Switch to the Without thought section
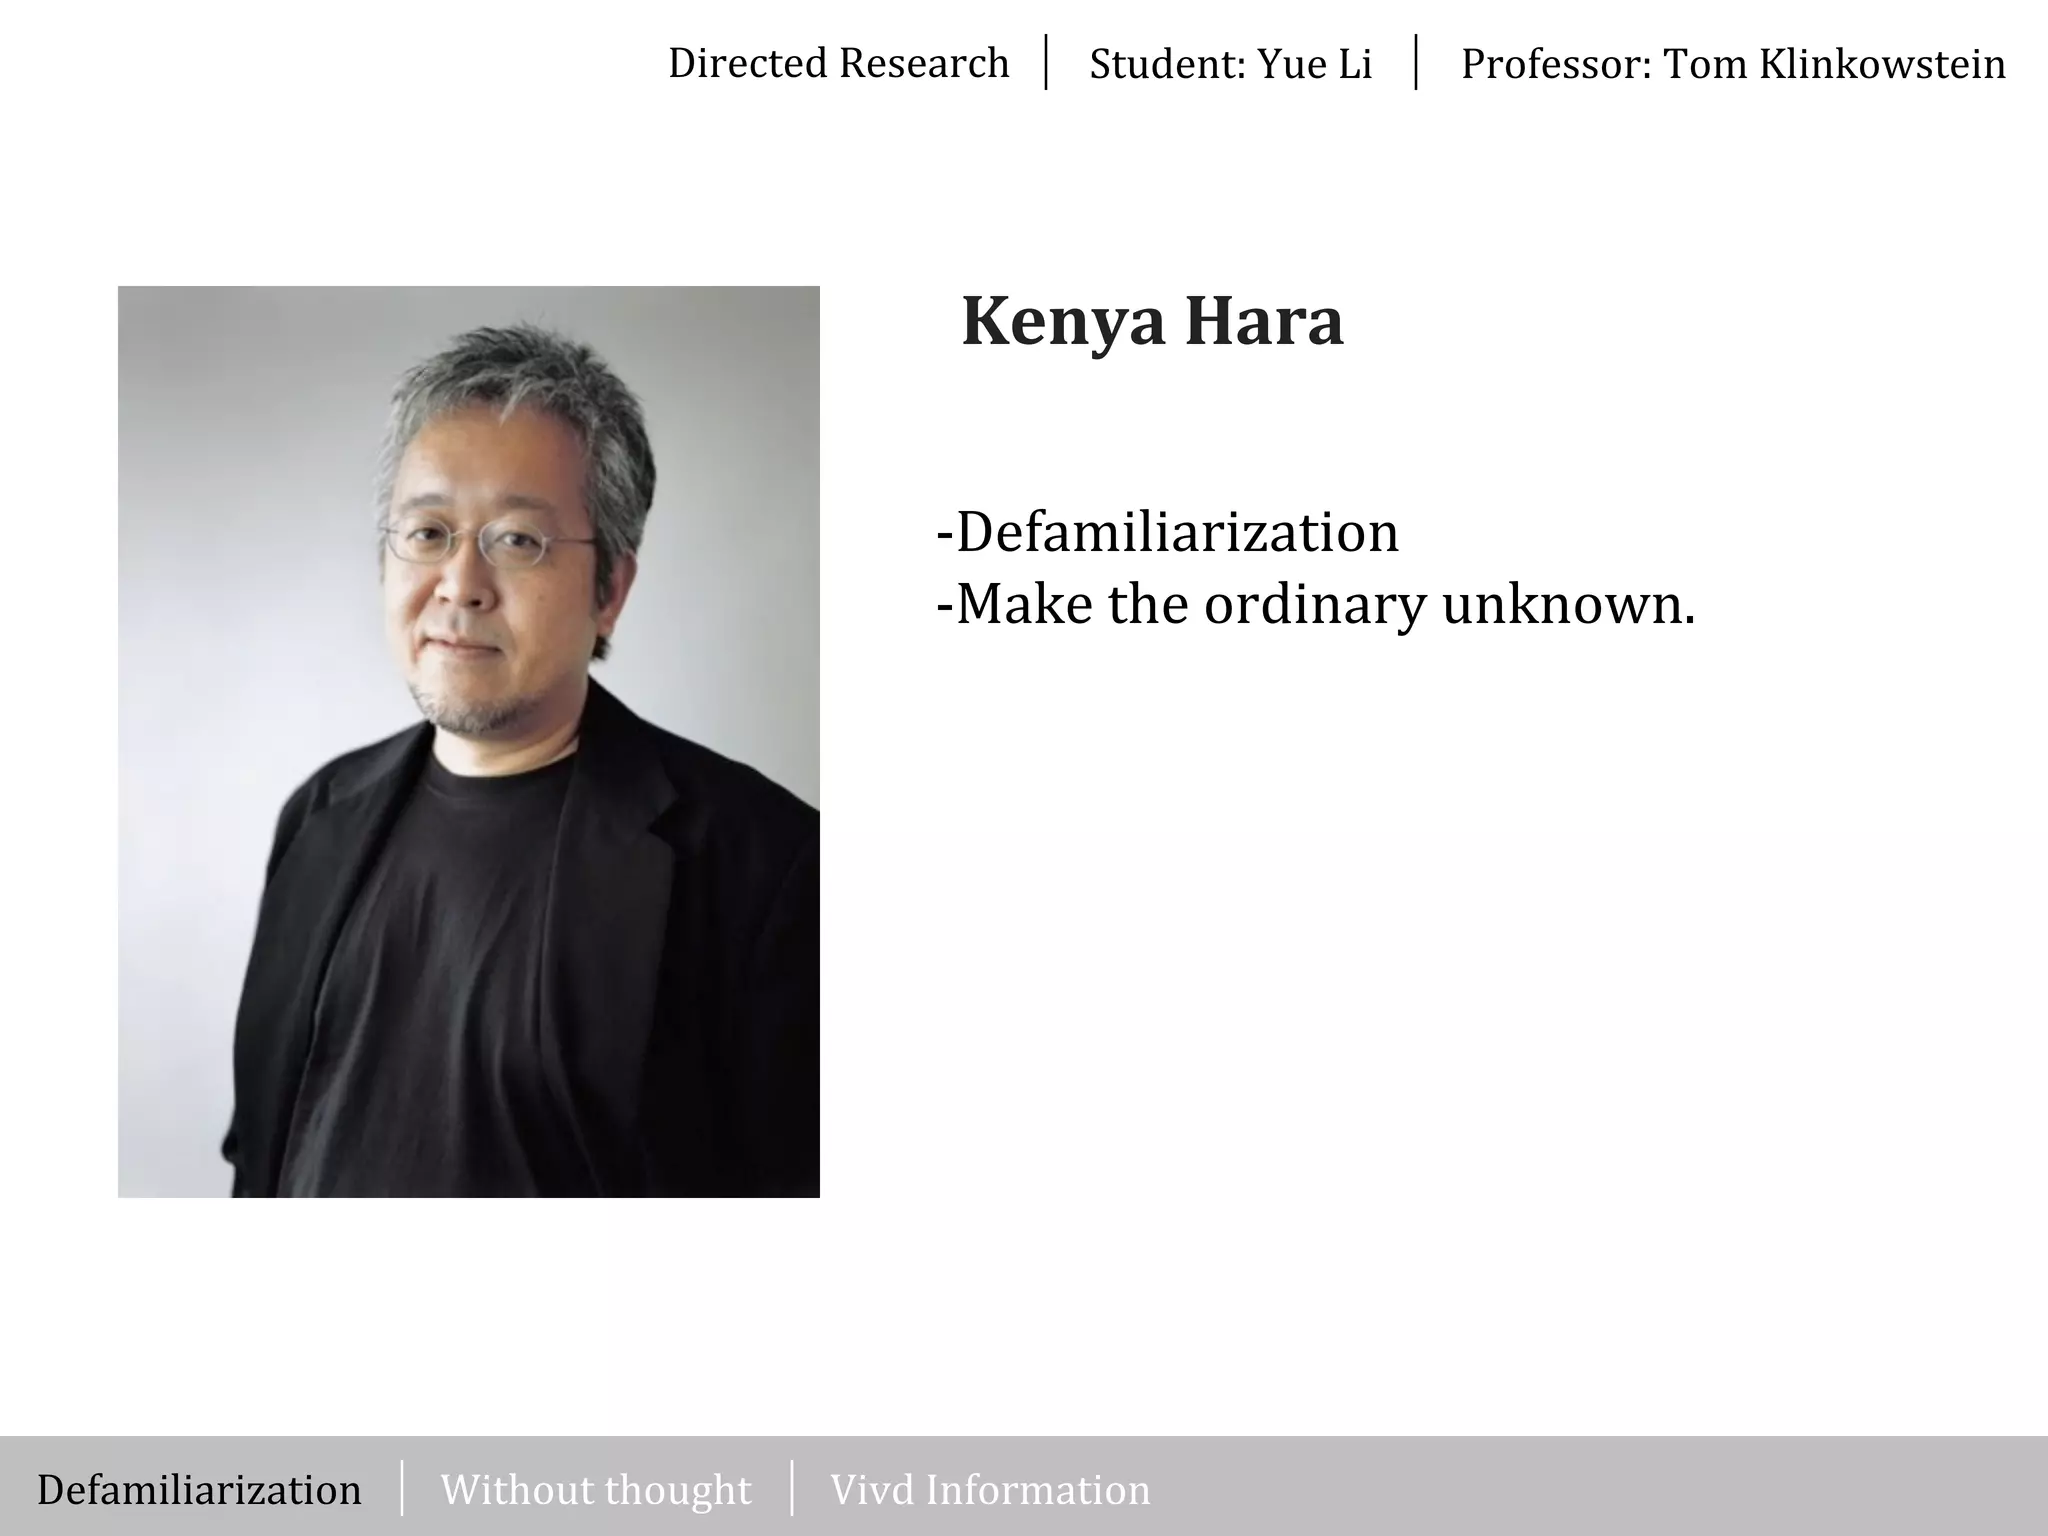The image size is (2048, 1536). [x=595, y=1490]
